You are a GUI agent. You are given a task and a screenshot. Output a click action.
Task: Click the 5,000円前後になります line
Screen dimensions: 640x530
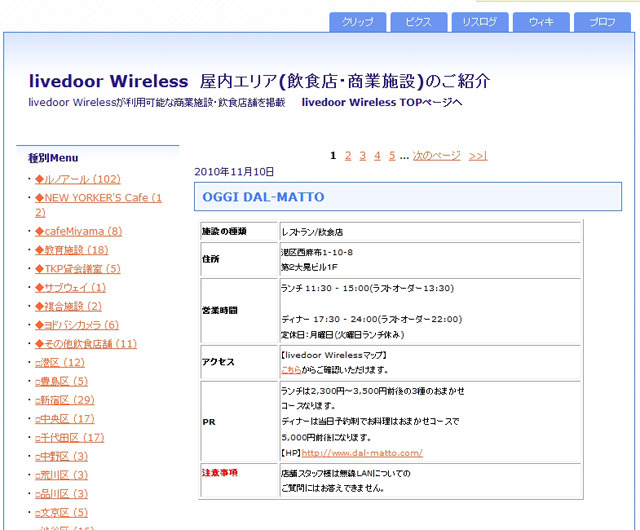point(326,438)
